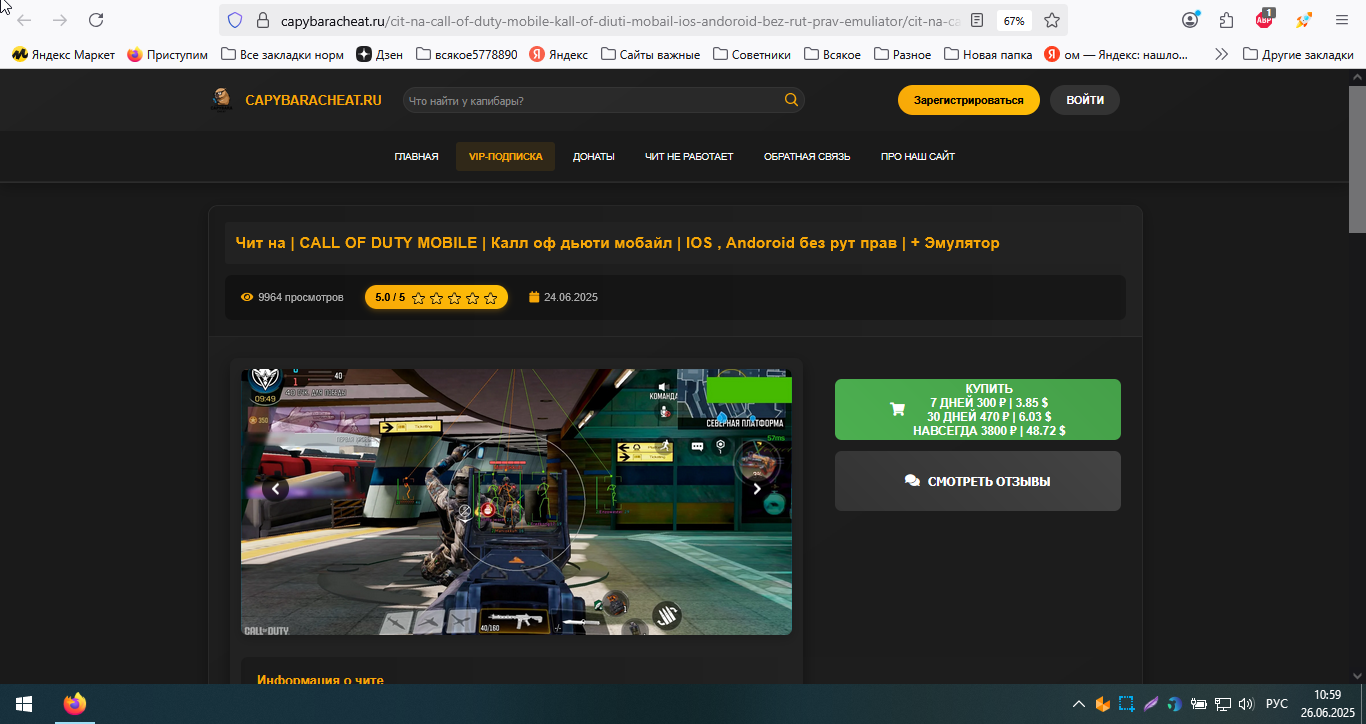This screenshot has width=1366, height=724.
Task: Switch the РУС keyboard language indicator
Action: click(1277, 704)
